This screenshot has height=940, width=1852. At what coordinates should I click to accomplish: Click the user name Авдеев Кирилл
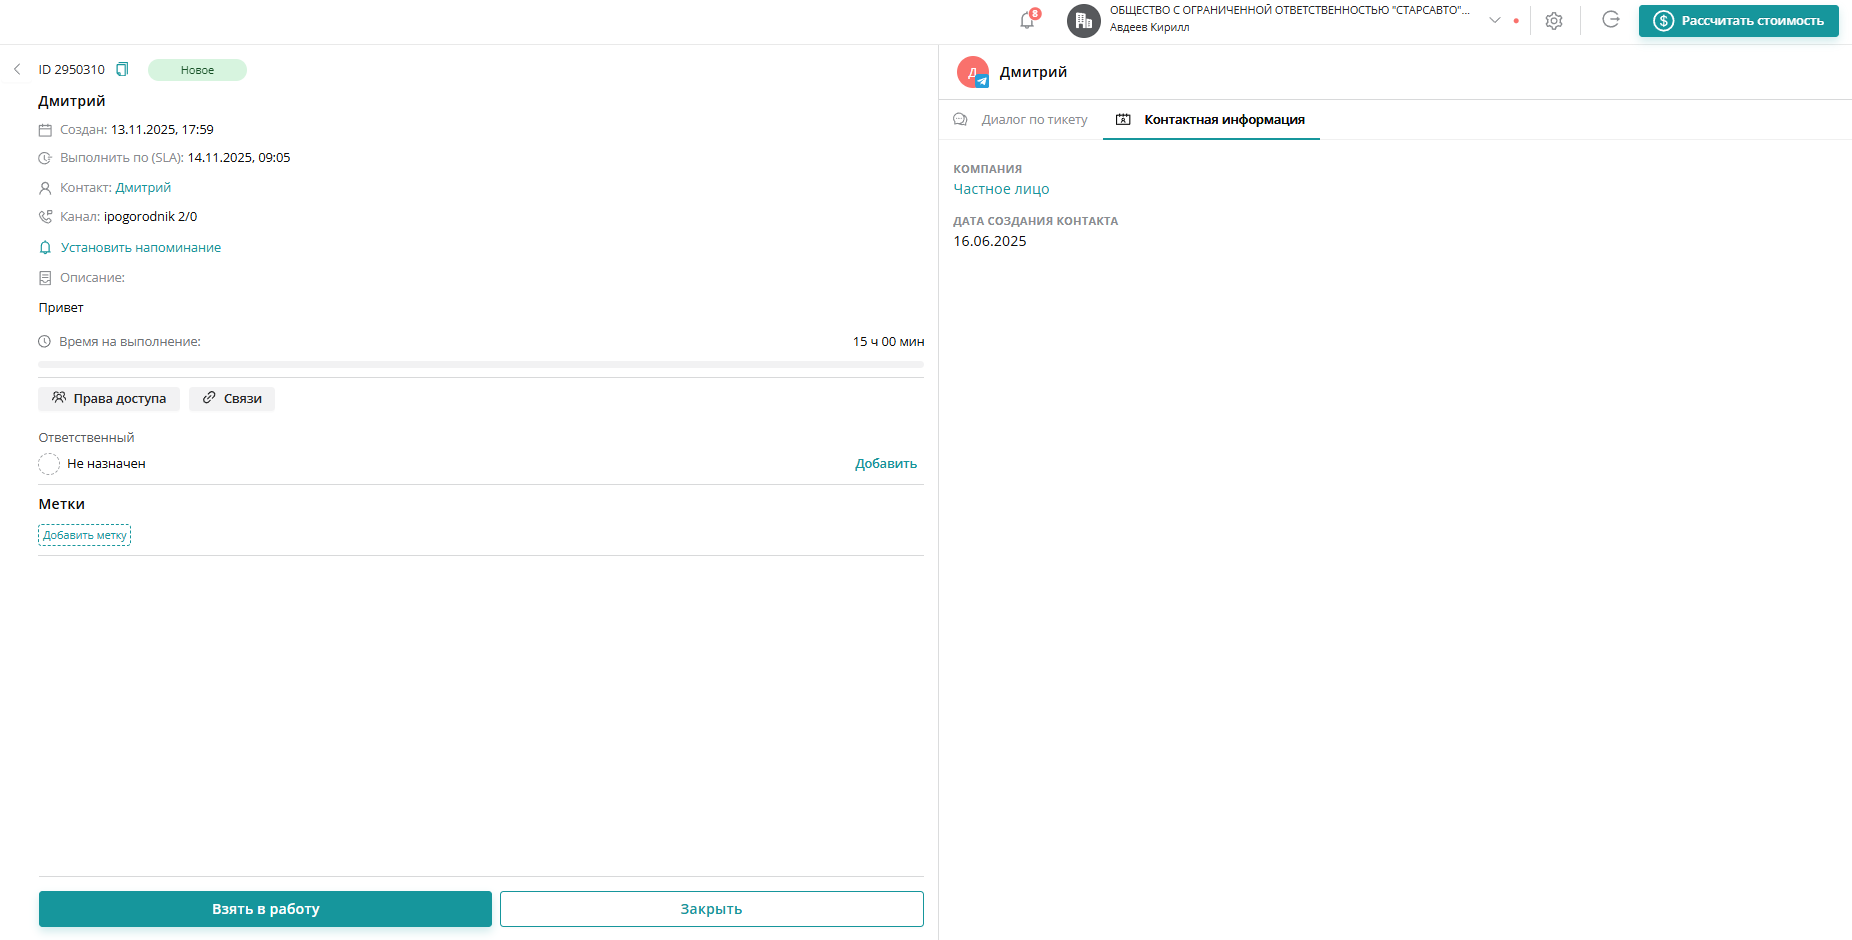1150,28
